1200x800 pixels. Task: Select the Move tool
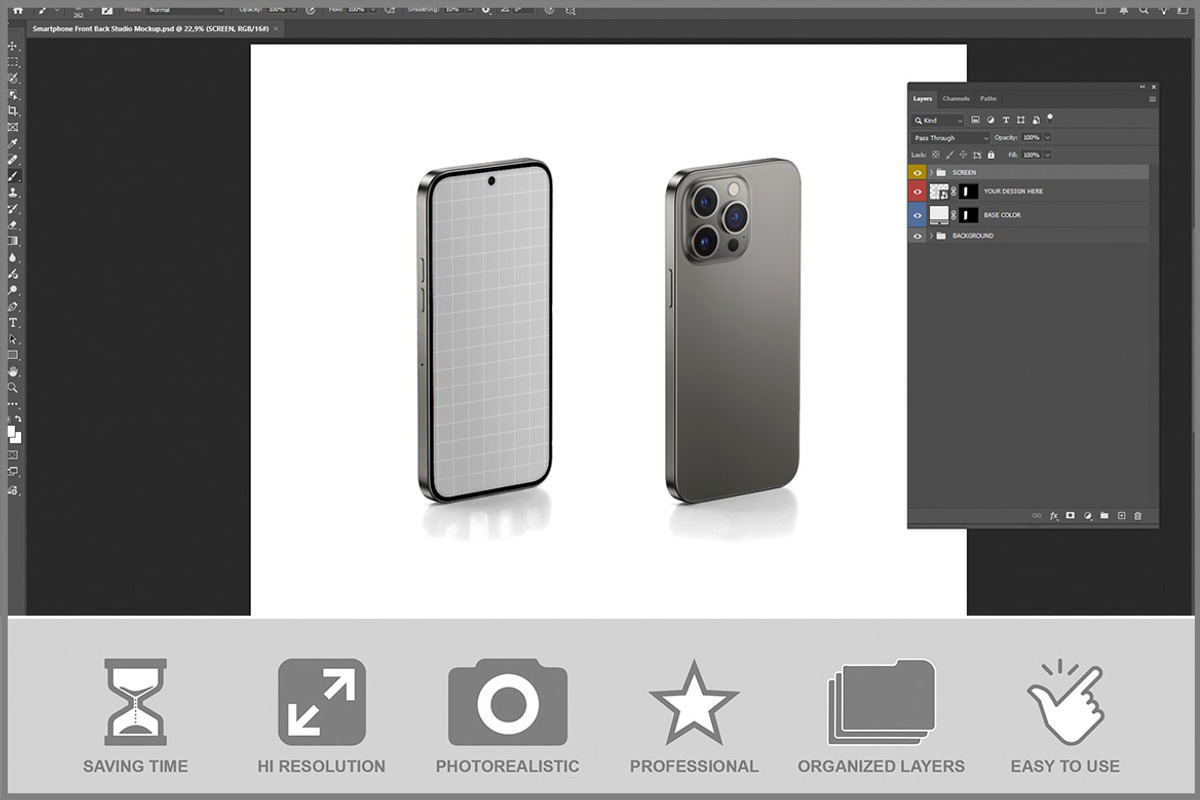click(x=13, y=46)
